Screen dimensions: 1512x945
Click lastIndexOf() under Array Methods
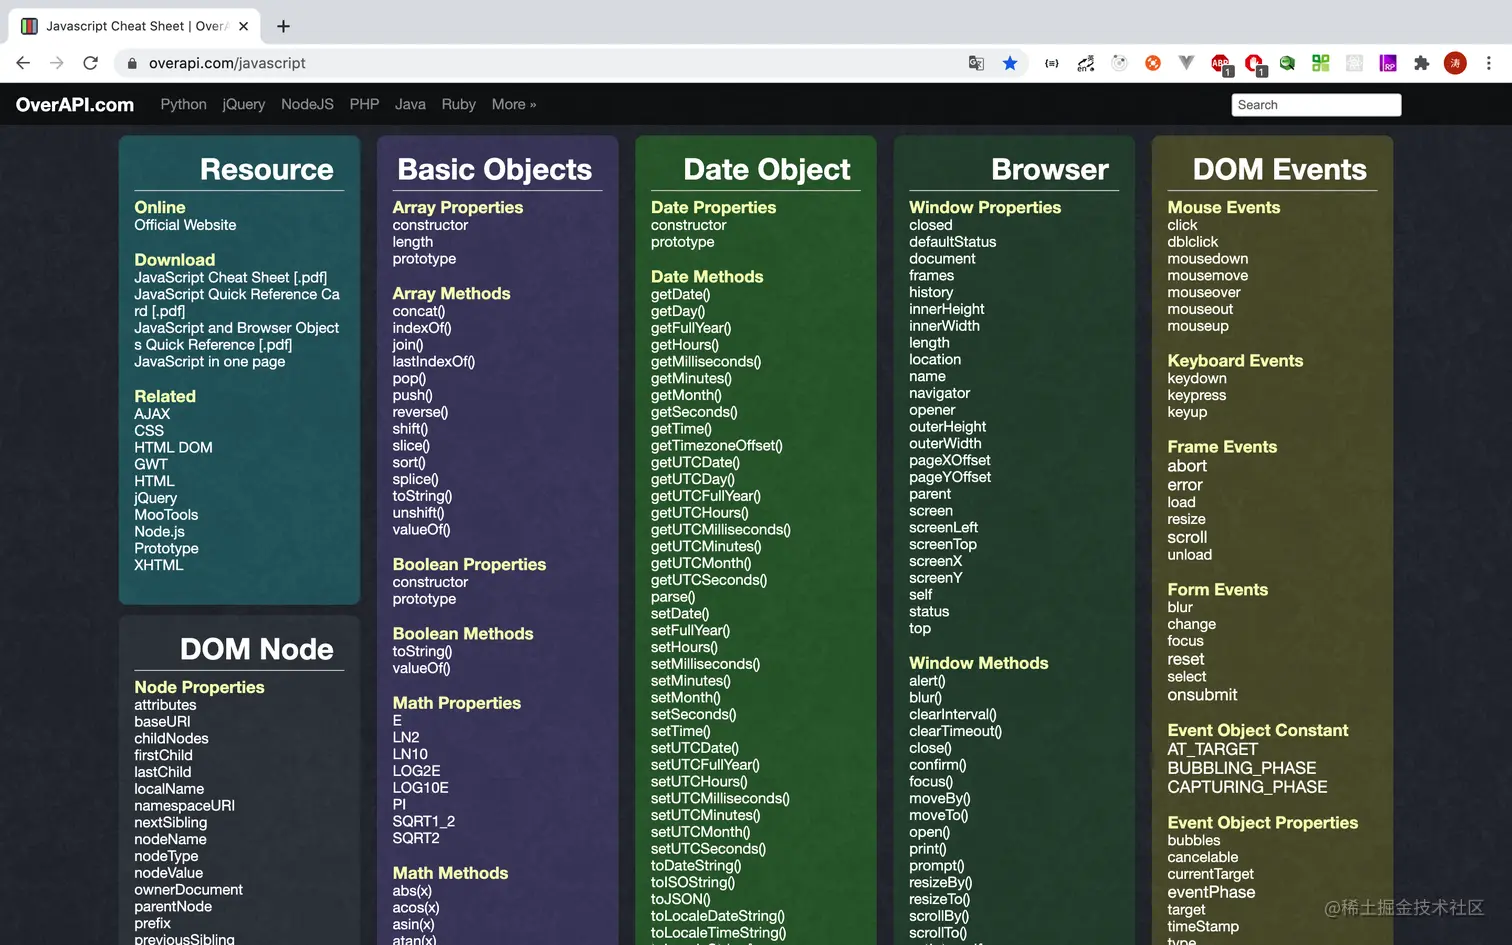tap(434, 361)
